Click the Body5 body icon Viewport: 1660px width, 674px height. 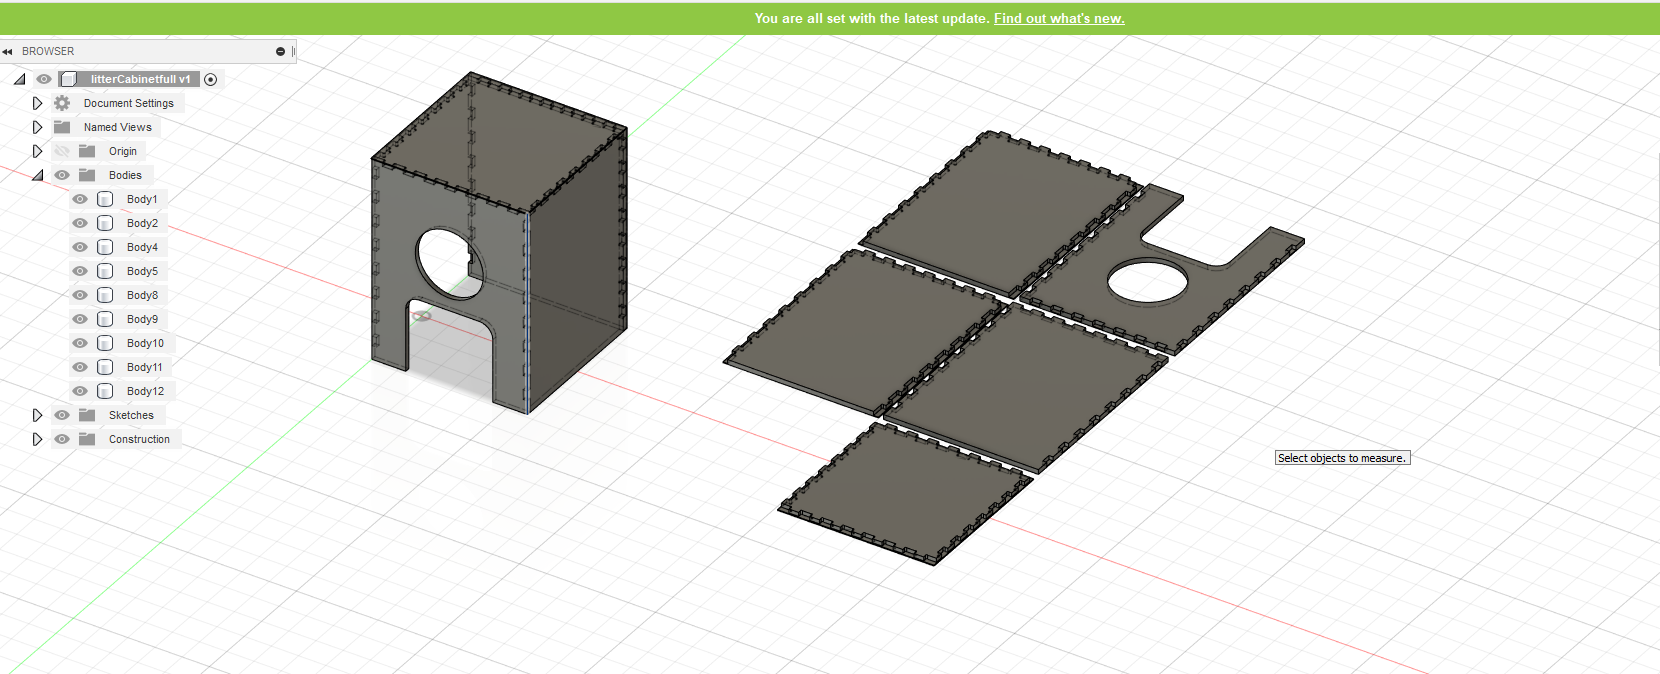[x=105, y=271]
